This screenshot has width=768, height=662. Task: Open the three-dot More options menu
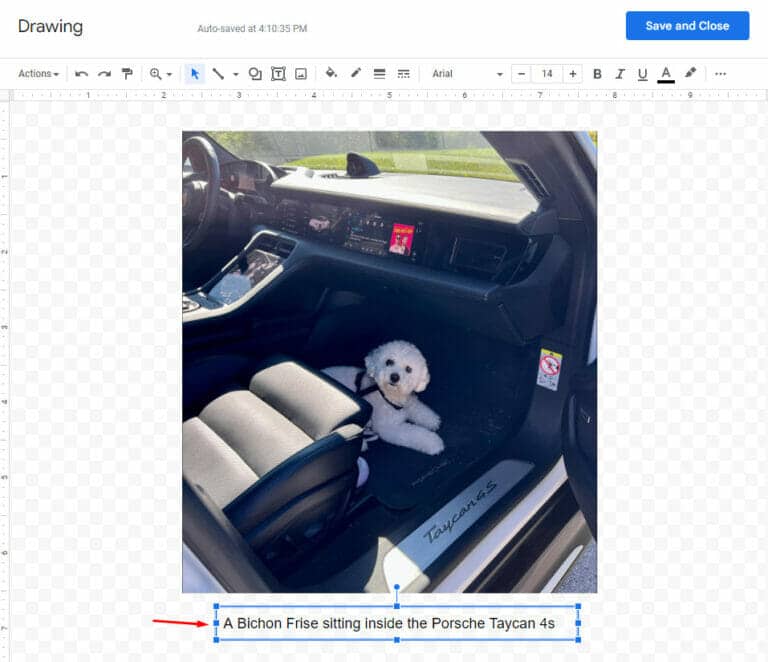click(720, 74)
